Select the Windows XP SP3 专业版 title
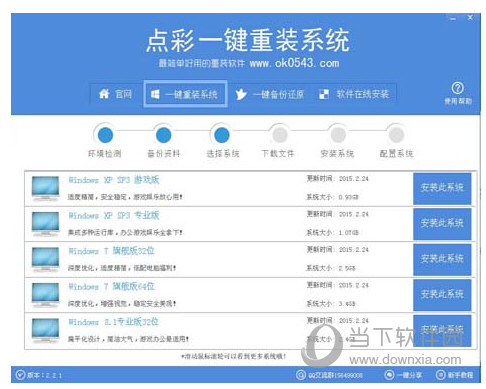Image resolution: width=486 pixels, height=389 pixels. pyautogui.click(x=114, y=215)
